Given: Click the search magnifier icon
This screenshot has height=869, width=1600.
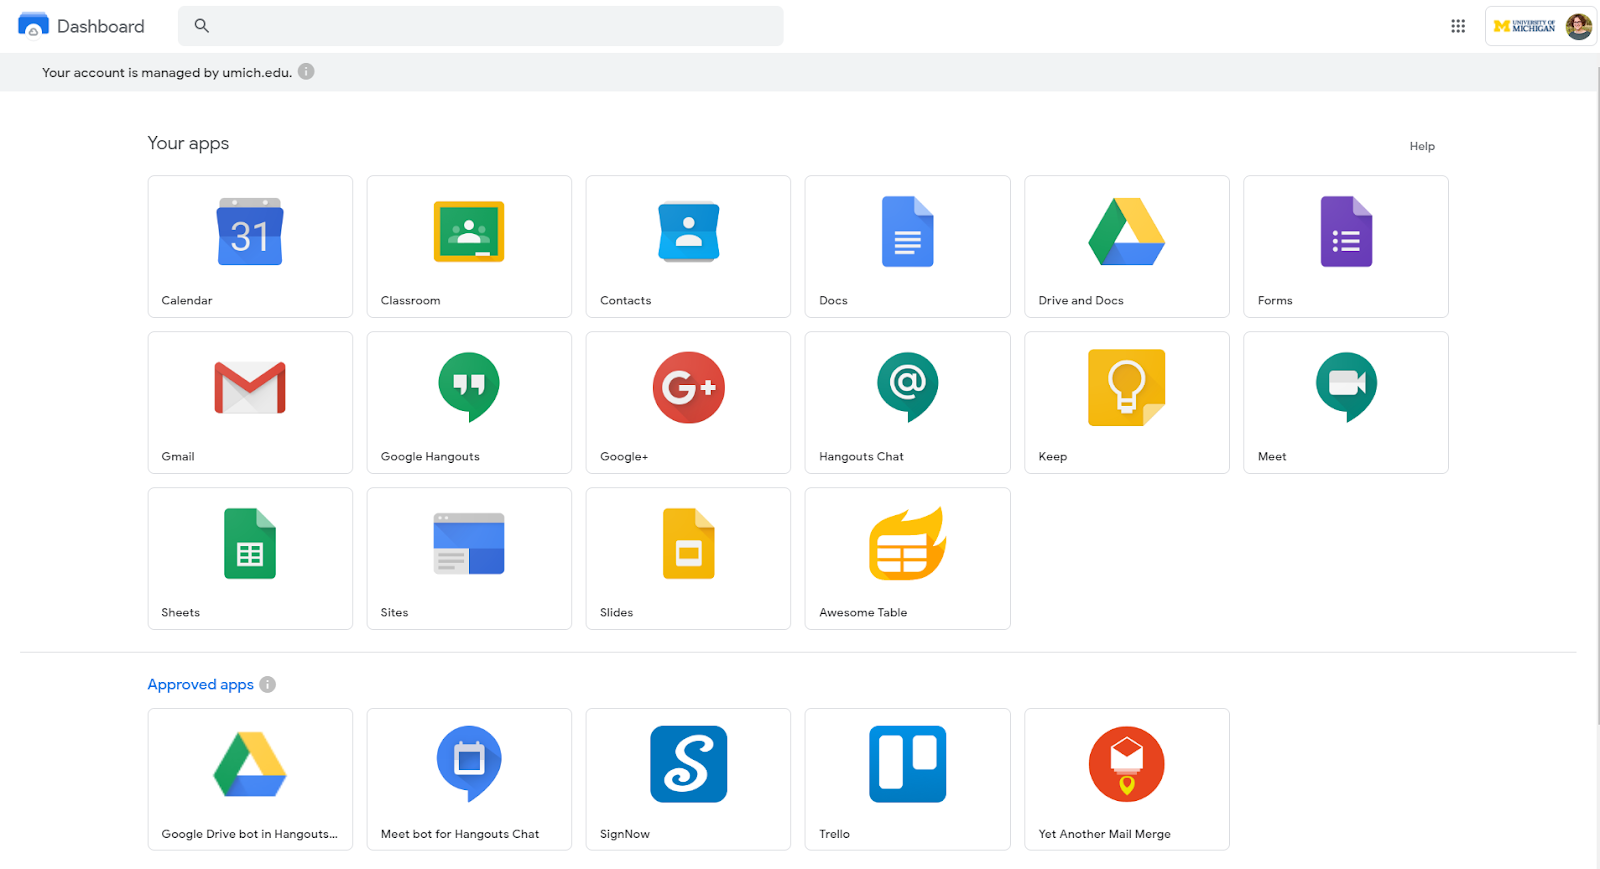Looking at the screenshot, I should (202, 26).
